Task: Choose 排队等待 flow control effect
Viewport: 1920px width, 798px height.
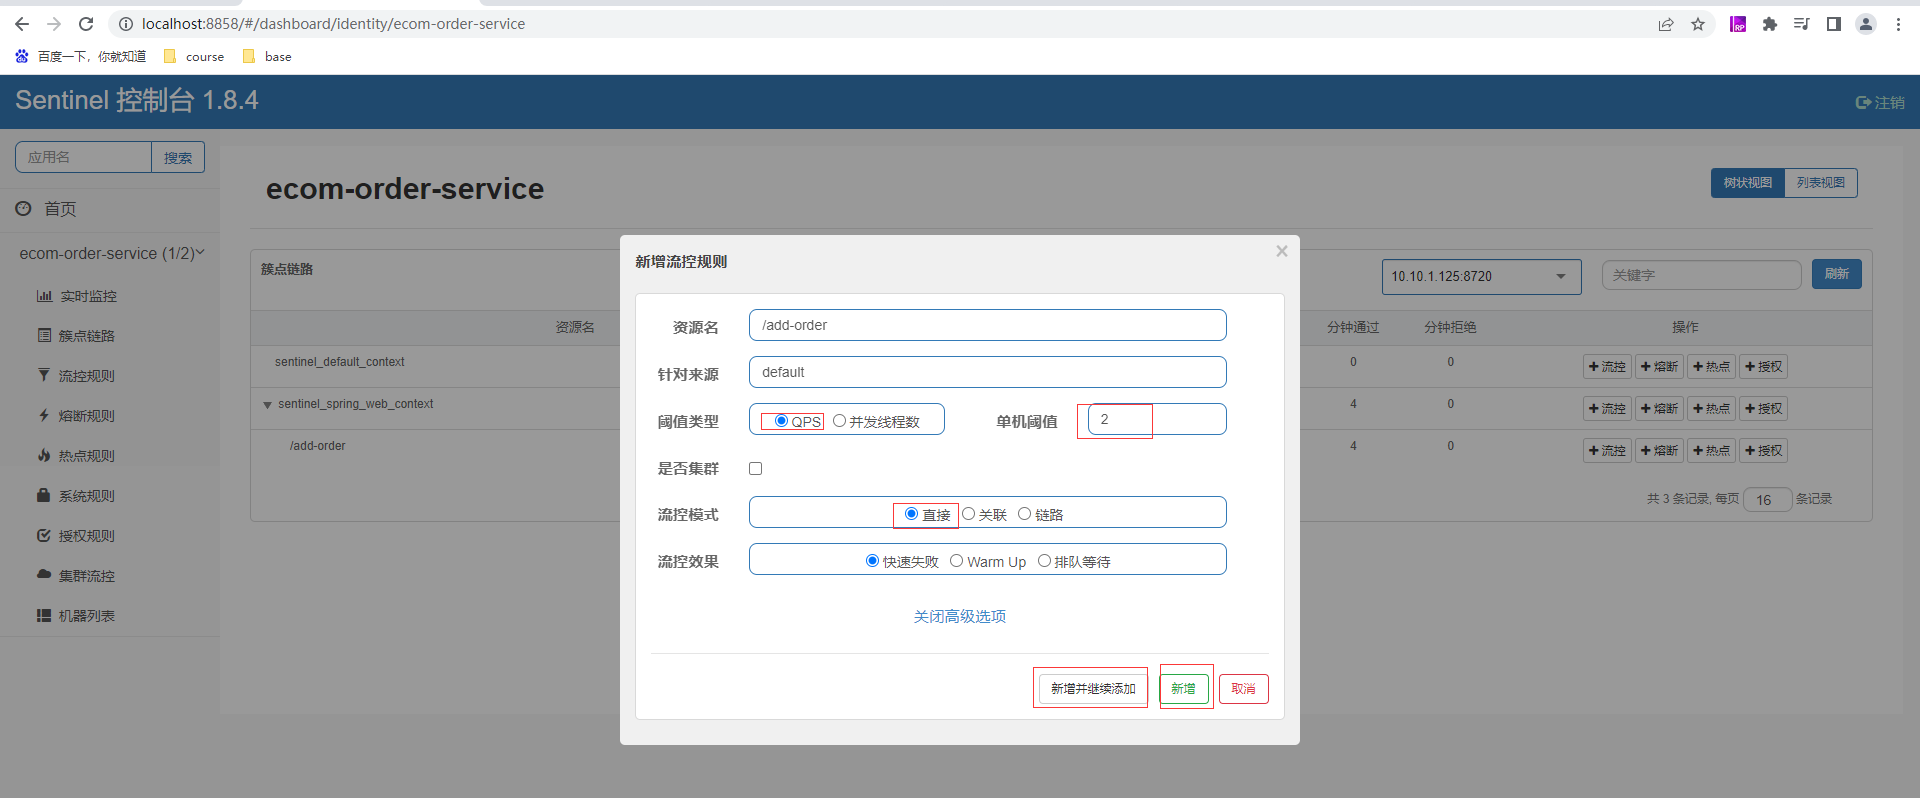Action: [1044, 561]
